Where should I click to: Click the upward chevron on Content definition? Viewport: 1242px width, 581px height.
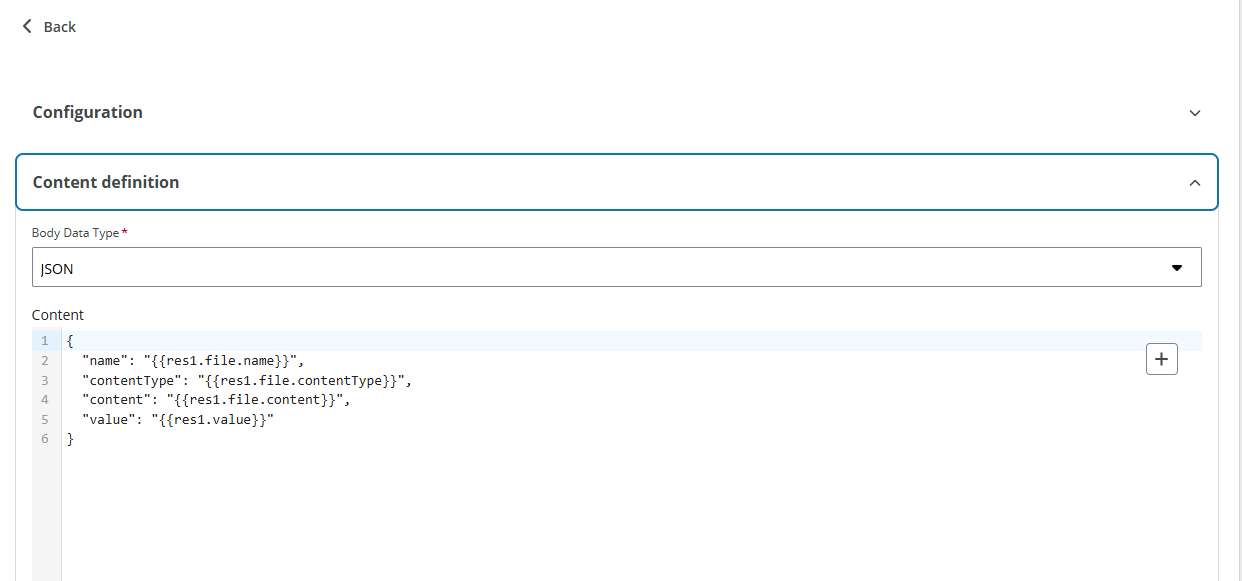1194,181
